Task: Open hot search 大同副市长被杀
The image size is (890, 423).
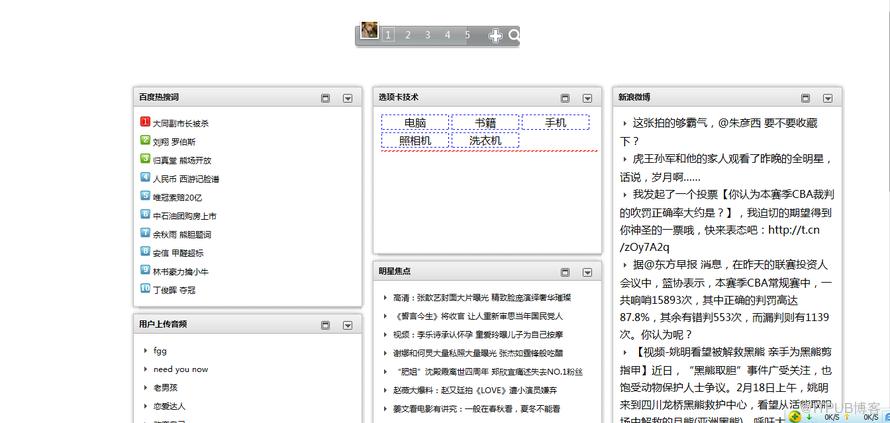Action: coord(181,123)
